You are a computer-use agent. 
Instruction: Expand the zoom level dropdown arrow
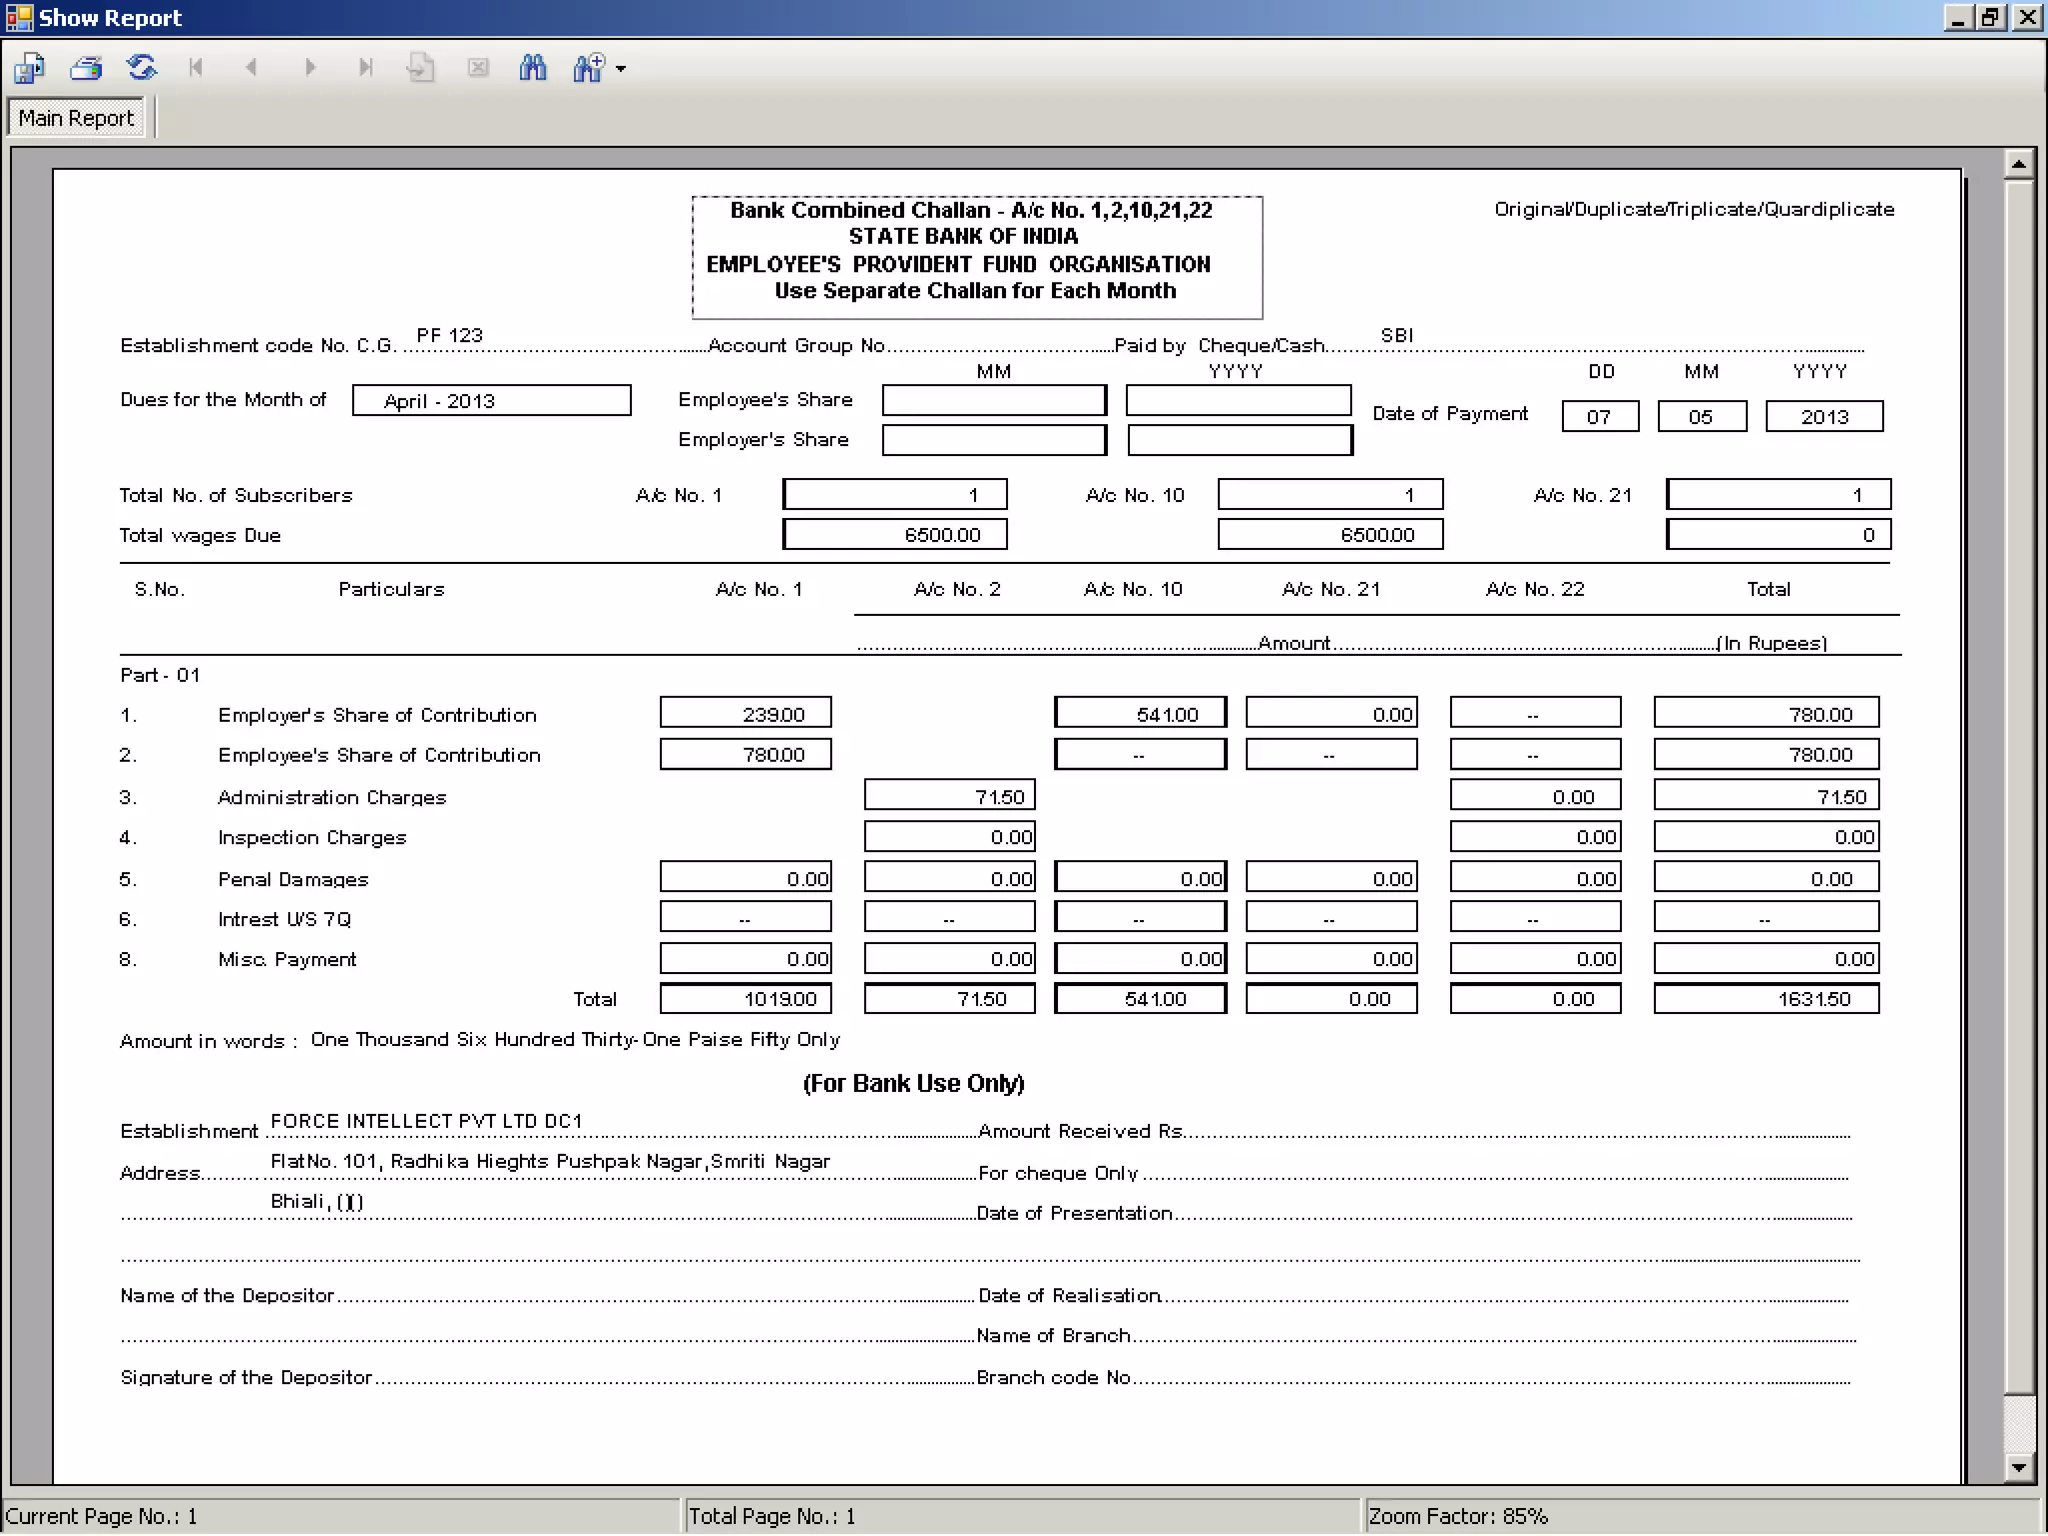click(x=621, y=69)
